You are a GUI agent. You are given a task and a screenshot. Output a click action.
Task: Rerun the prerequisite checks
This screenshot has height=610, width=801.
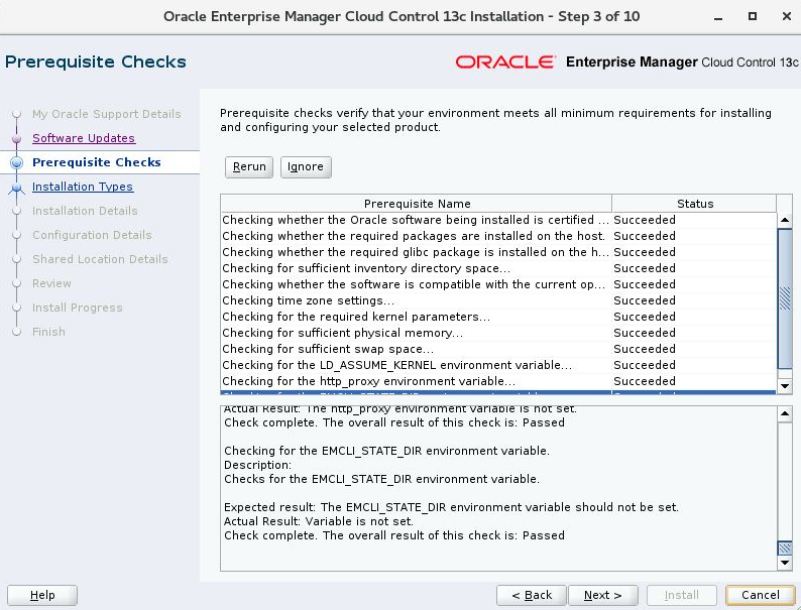click(249, 167)
